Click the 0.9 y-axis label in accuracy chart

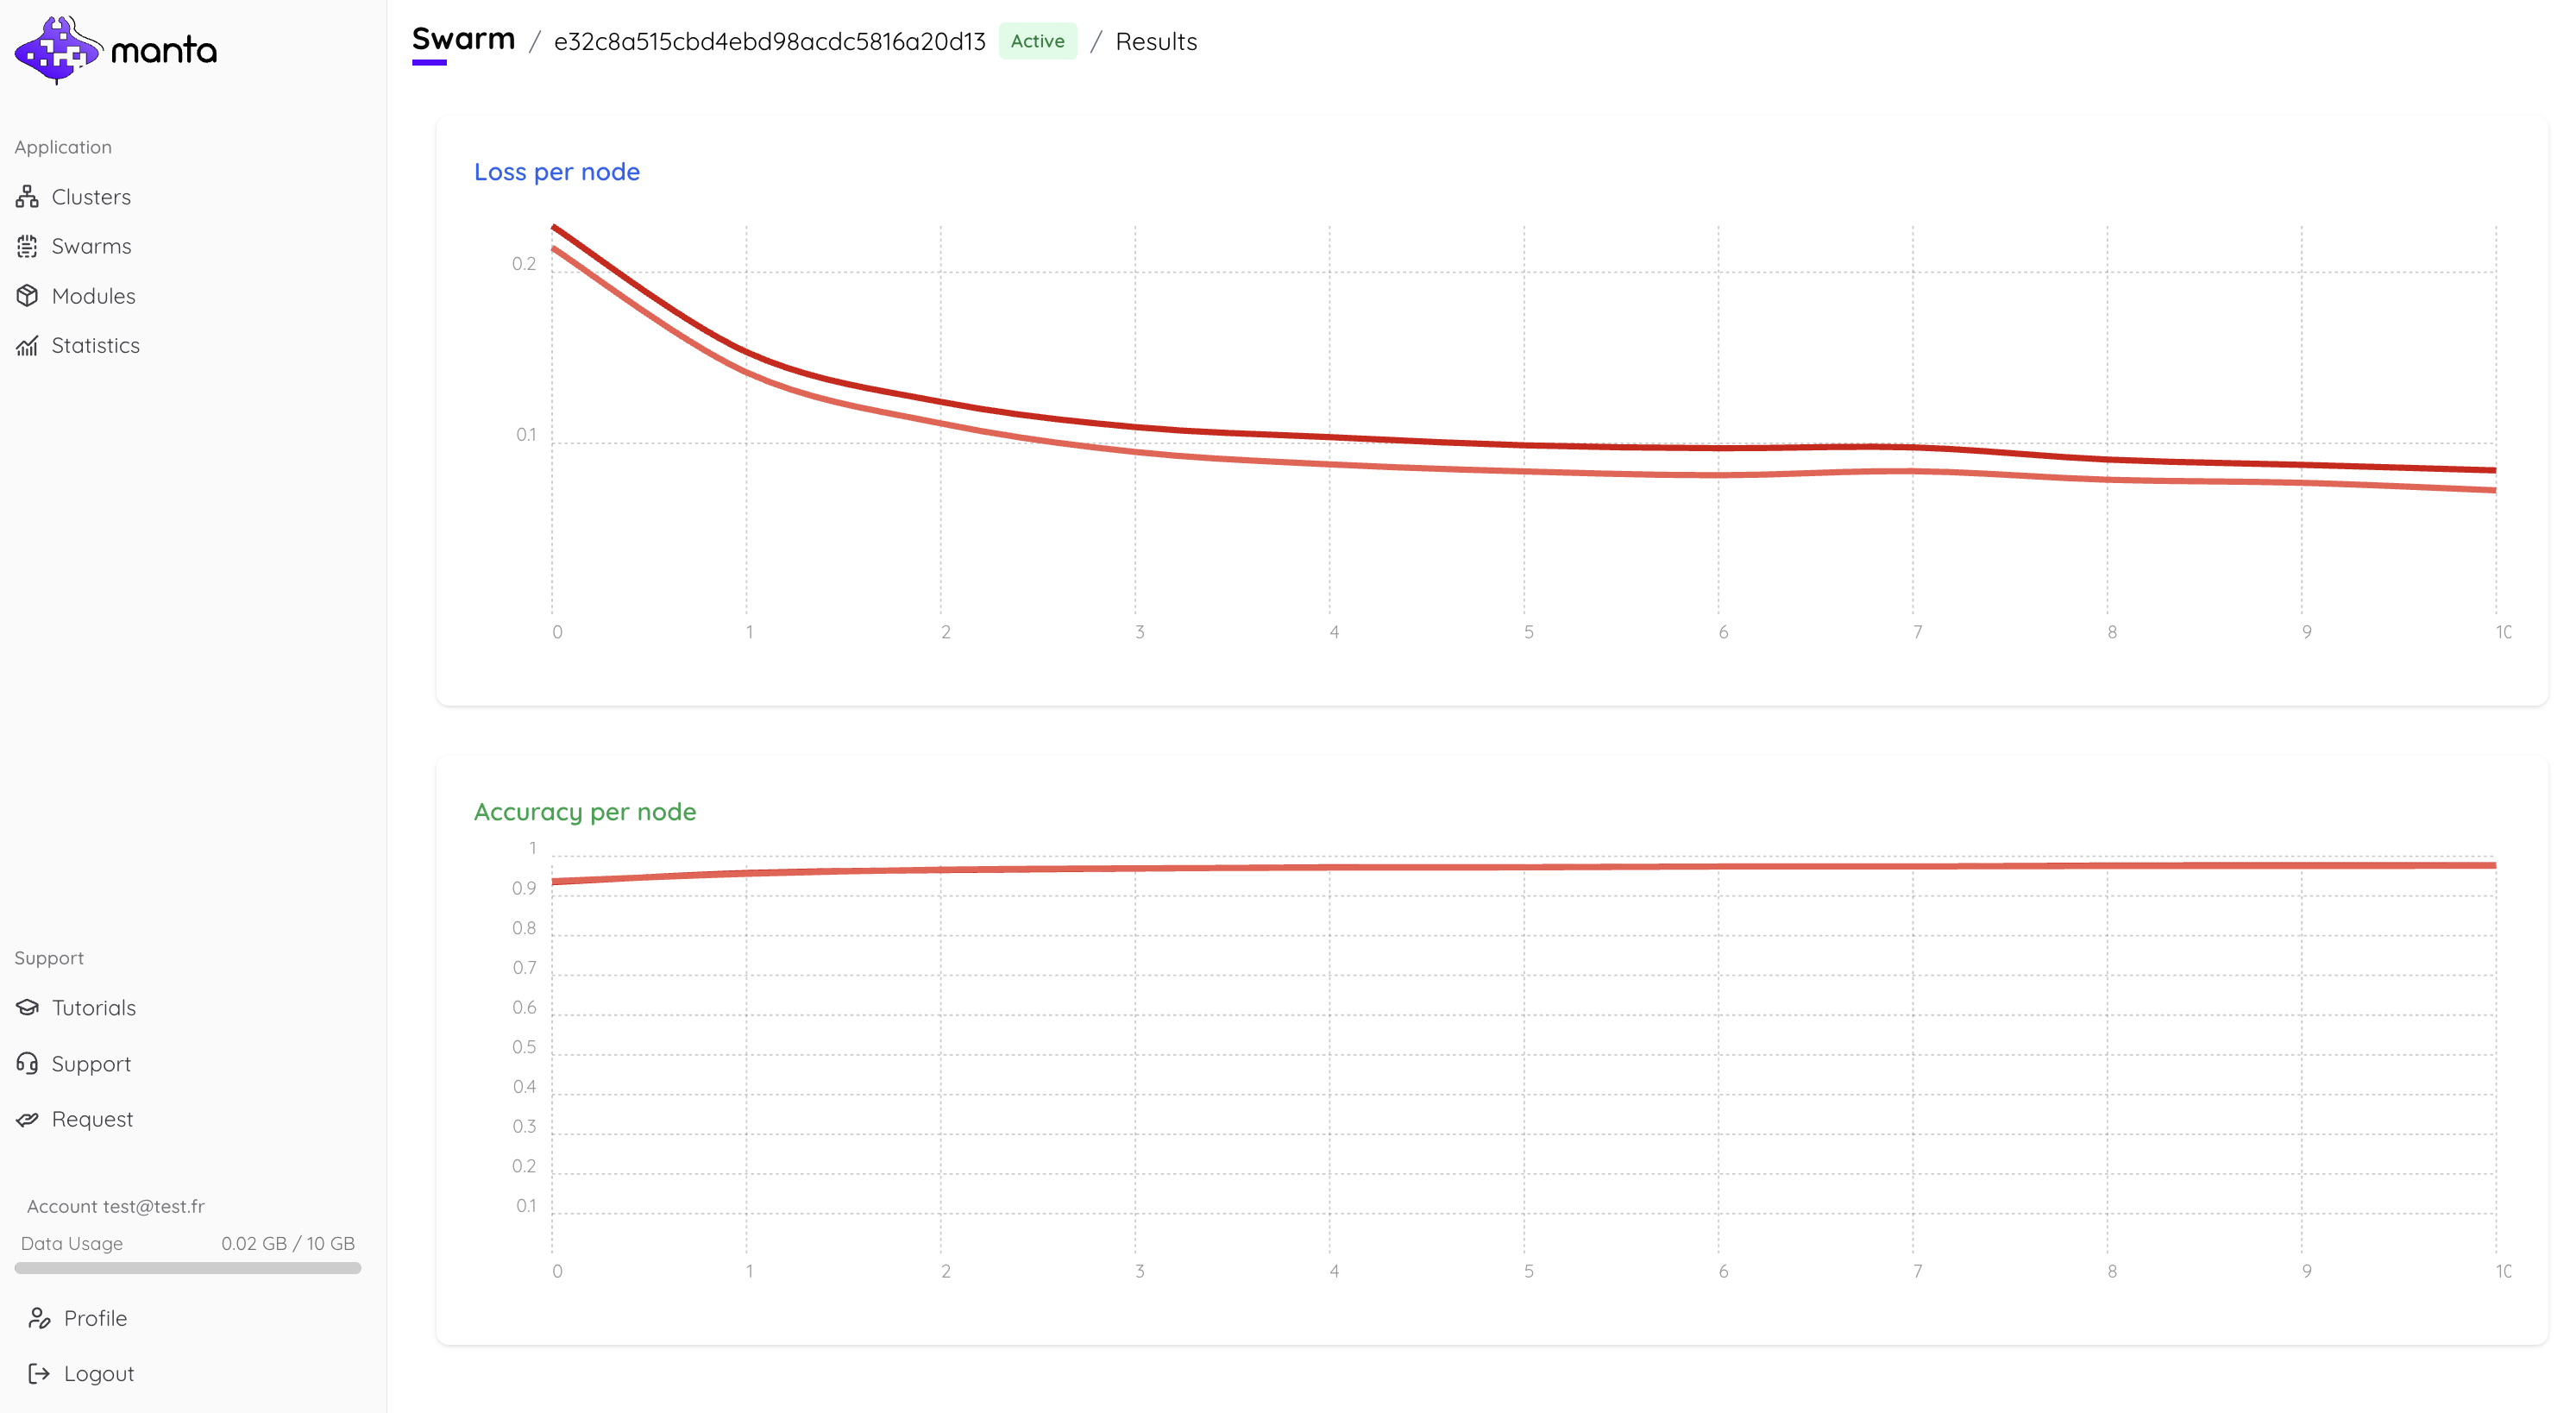pos(524,888)
